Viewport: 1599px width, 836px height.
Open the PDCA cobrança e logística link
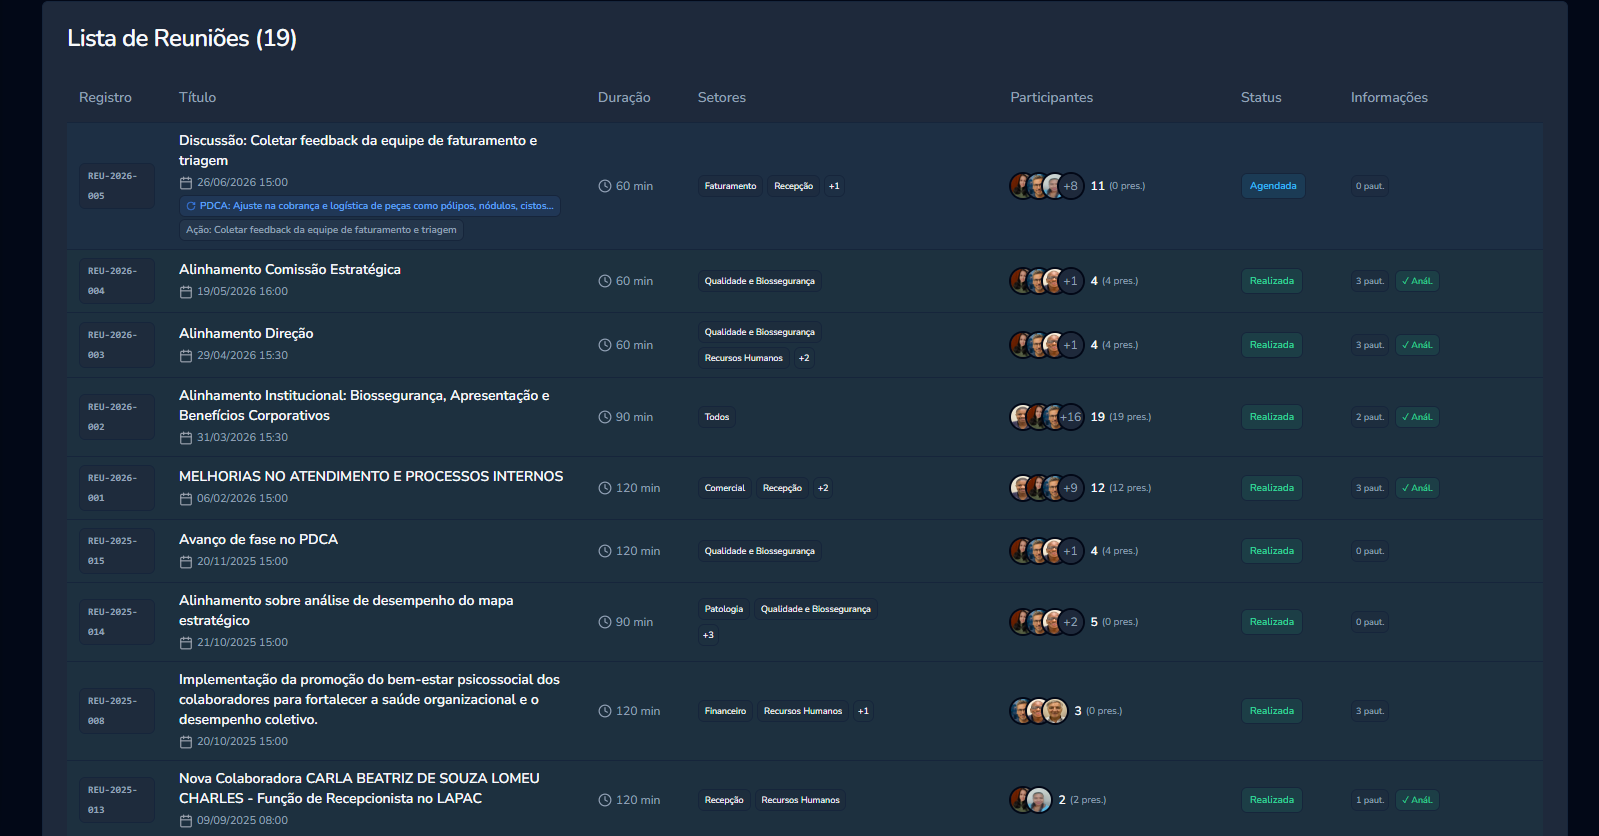pyautogui.click(x=370, y=206)
